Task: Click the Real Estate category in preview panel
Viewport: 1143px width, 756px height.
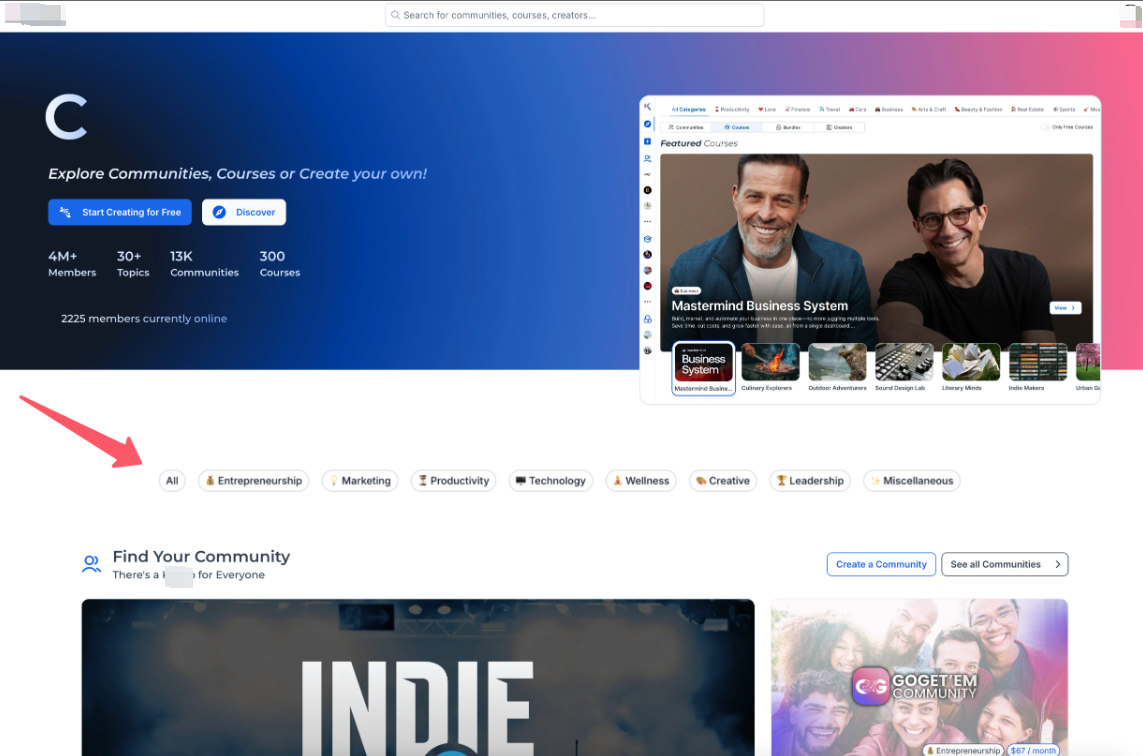Action: 1027,109
